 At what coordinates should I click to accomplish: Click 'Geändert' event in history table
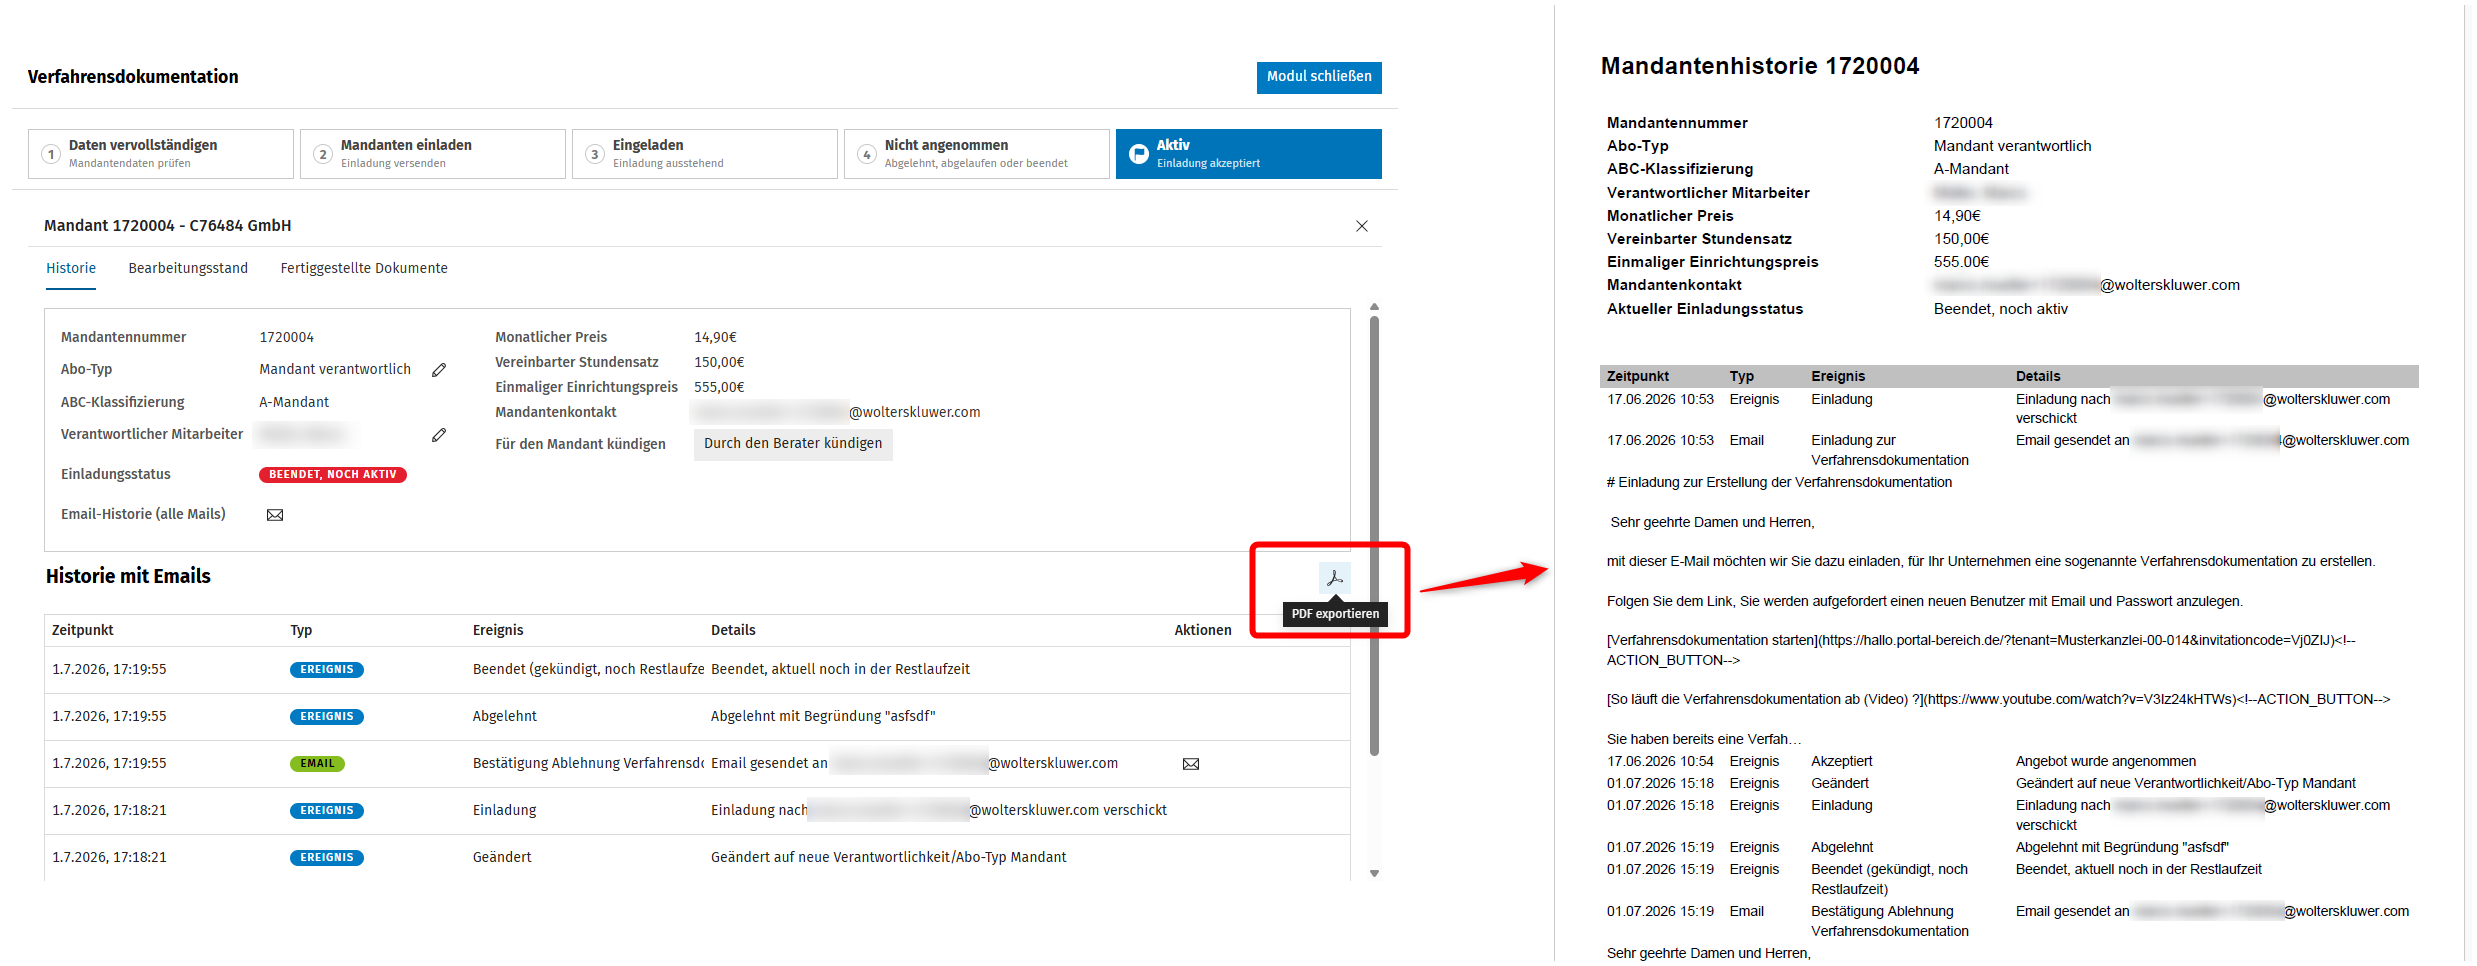[502, 858]
